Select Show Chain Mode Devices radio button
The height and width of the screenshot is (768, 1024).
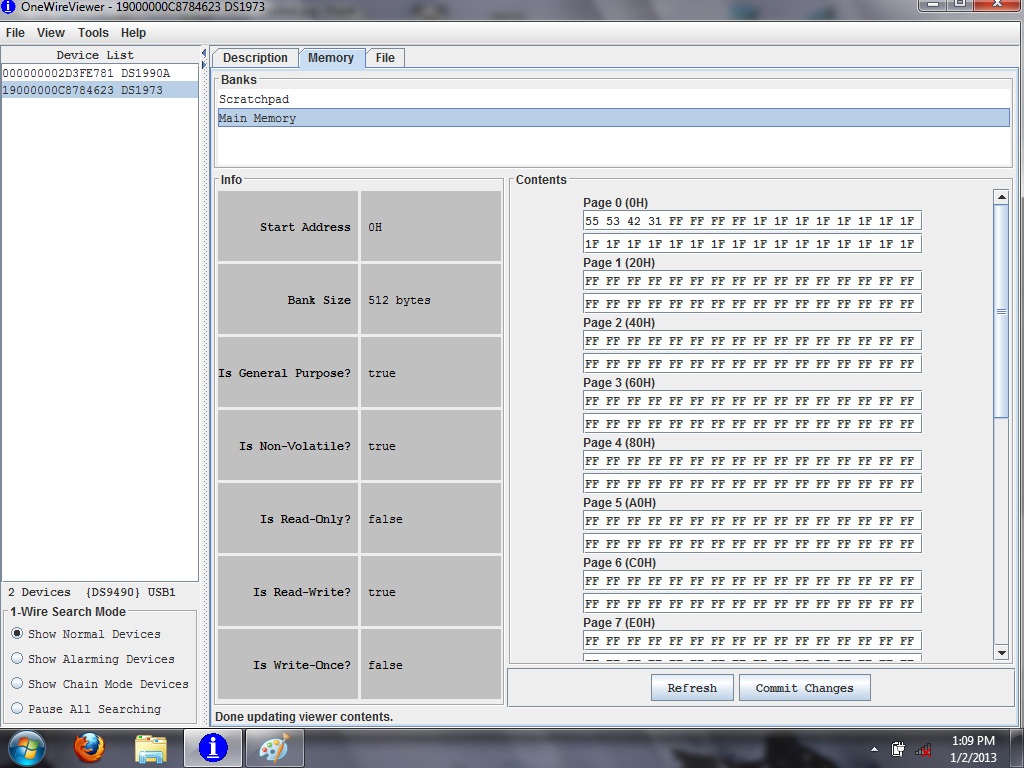[17, 683]
